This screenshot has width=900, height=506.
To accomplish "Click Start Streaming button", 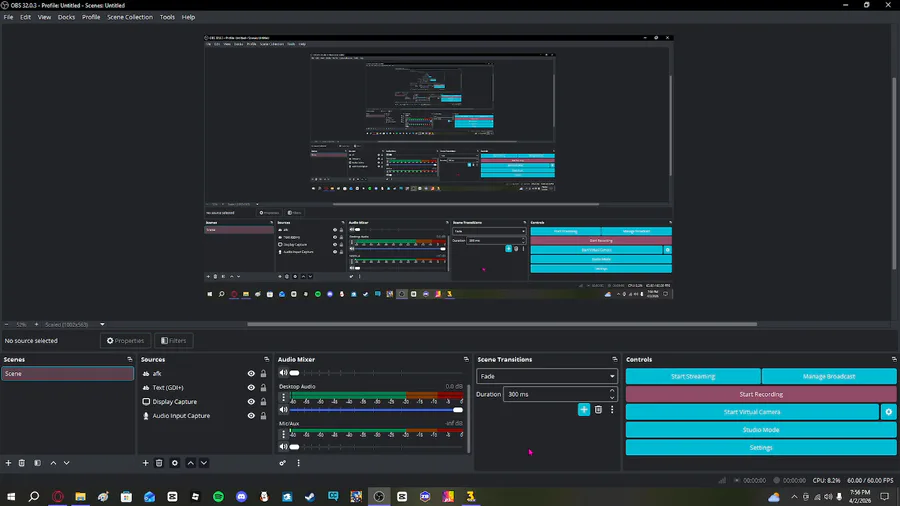I will (693, 376).
